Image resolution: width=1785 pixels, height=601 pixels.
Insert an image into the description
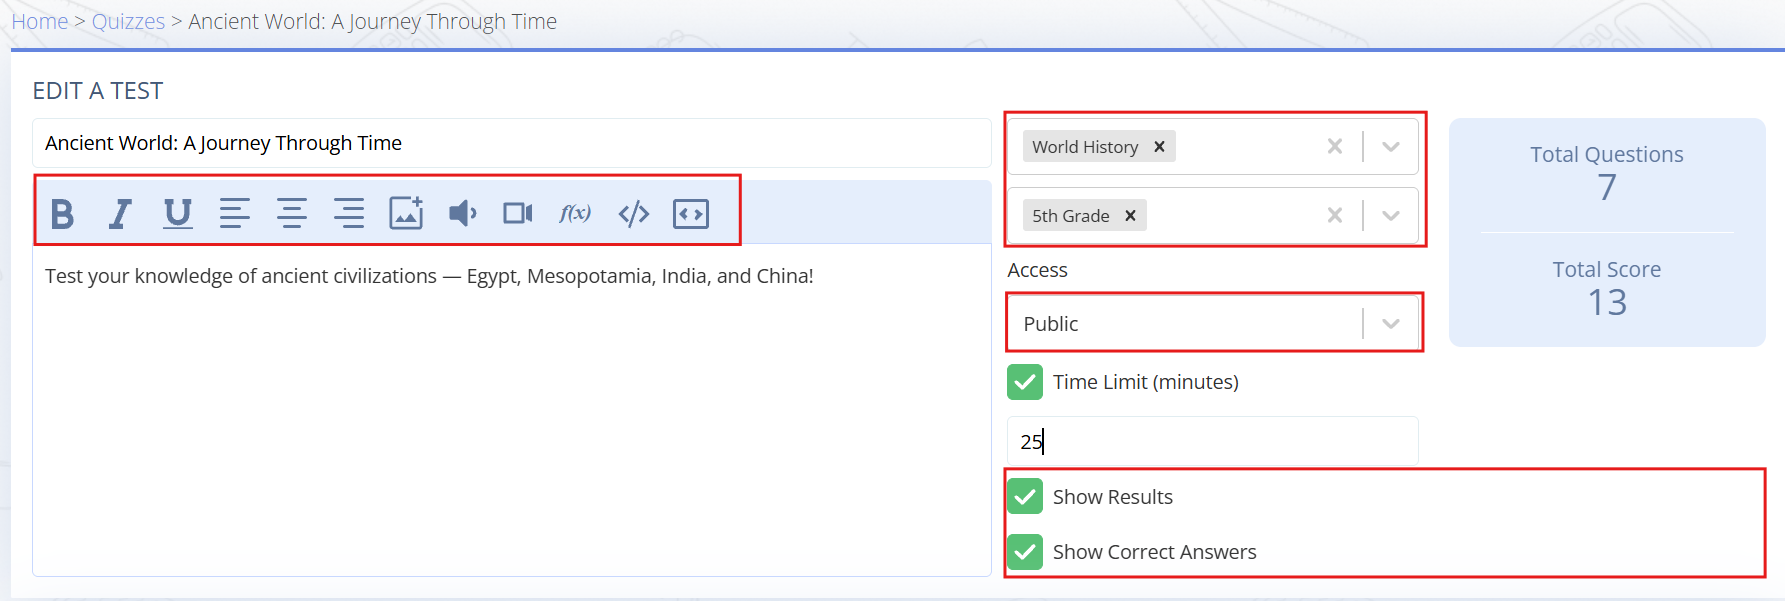(406, 213)
